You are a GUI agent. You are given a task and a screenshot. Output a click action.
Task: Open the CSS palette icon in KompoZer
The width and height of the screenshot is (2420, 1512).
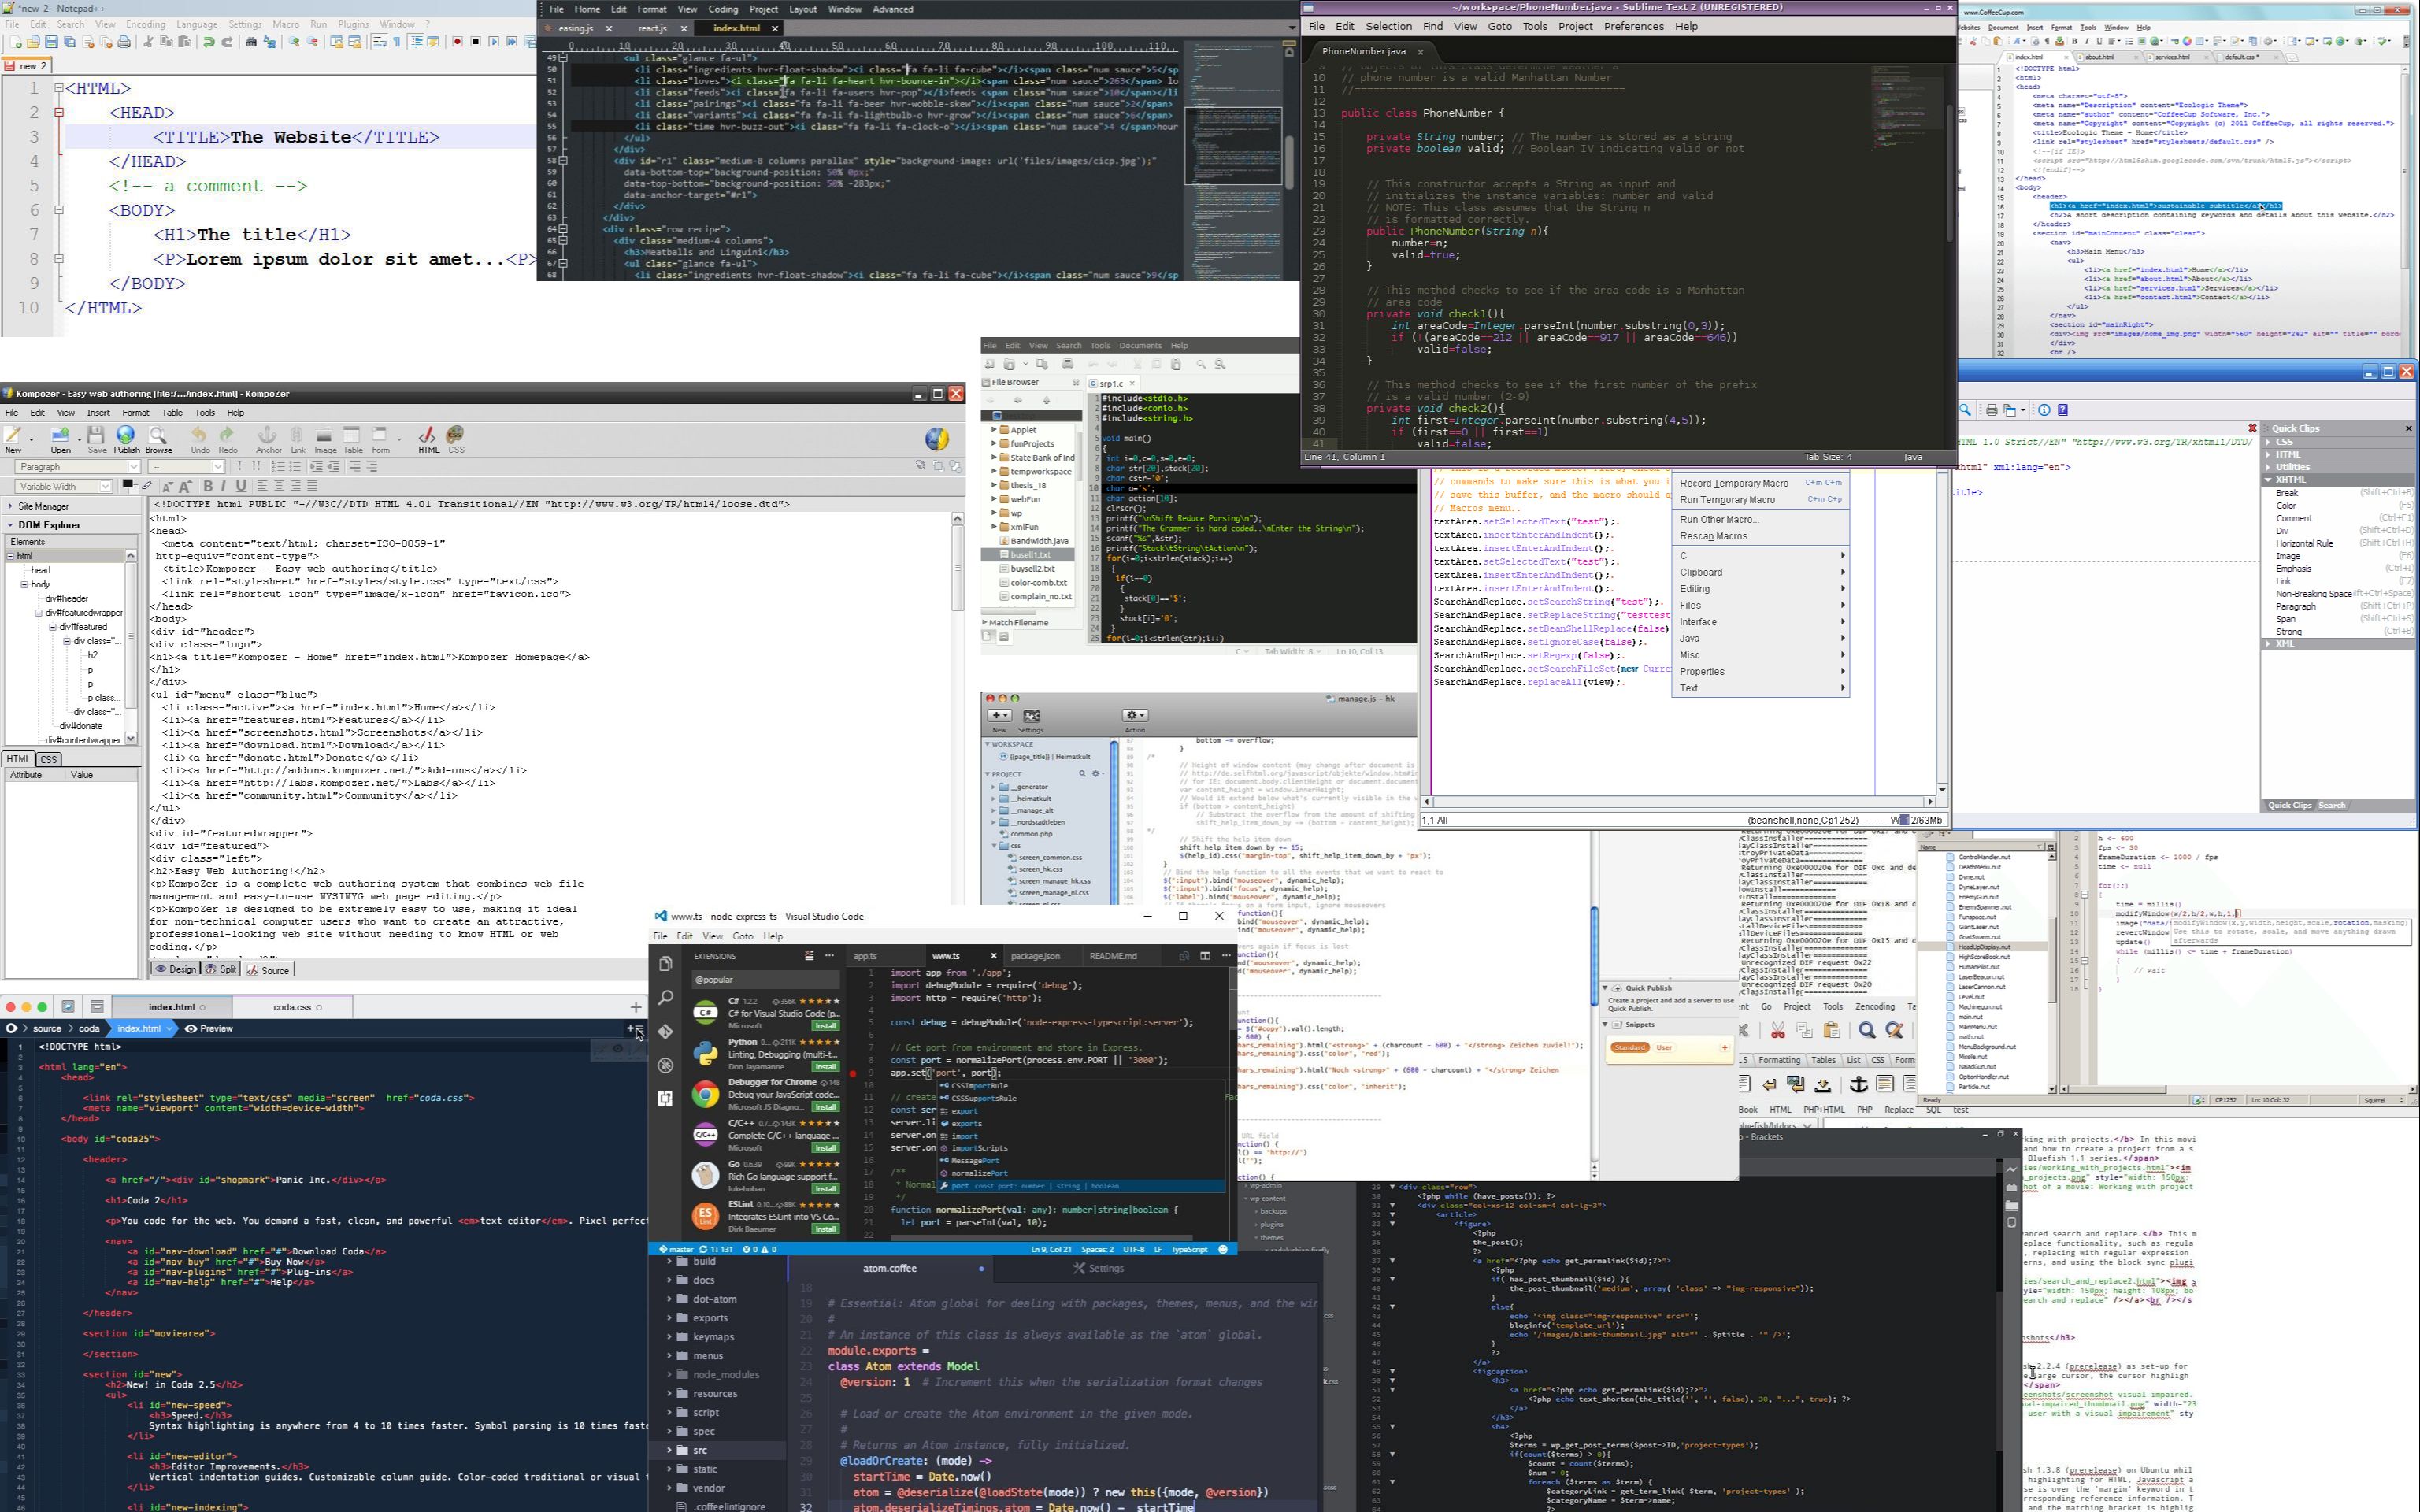(x=456, y=436)
